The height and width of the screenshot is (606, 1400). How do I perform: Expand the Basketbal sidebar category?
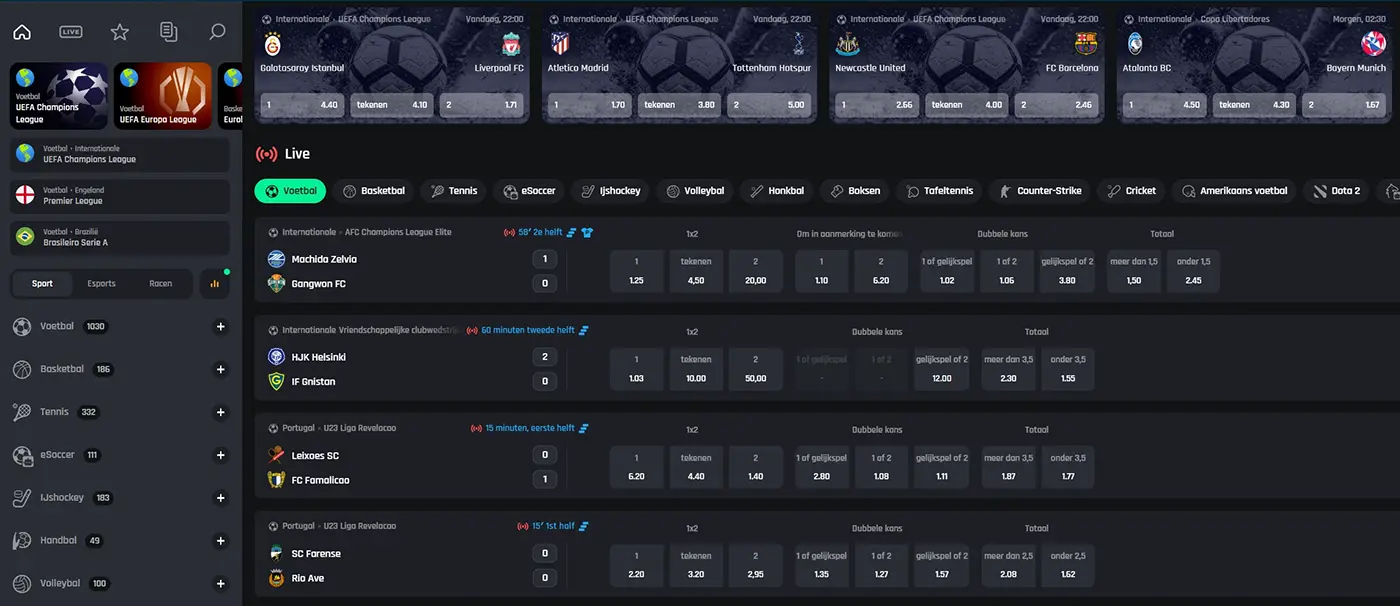[x=221, y=370]
